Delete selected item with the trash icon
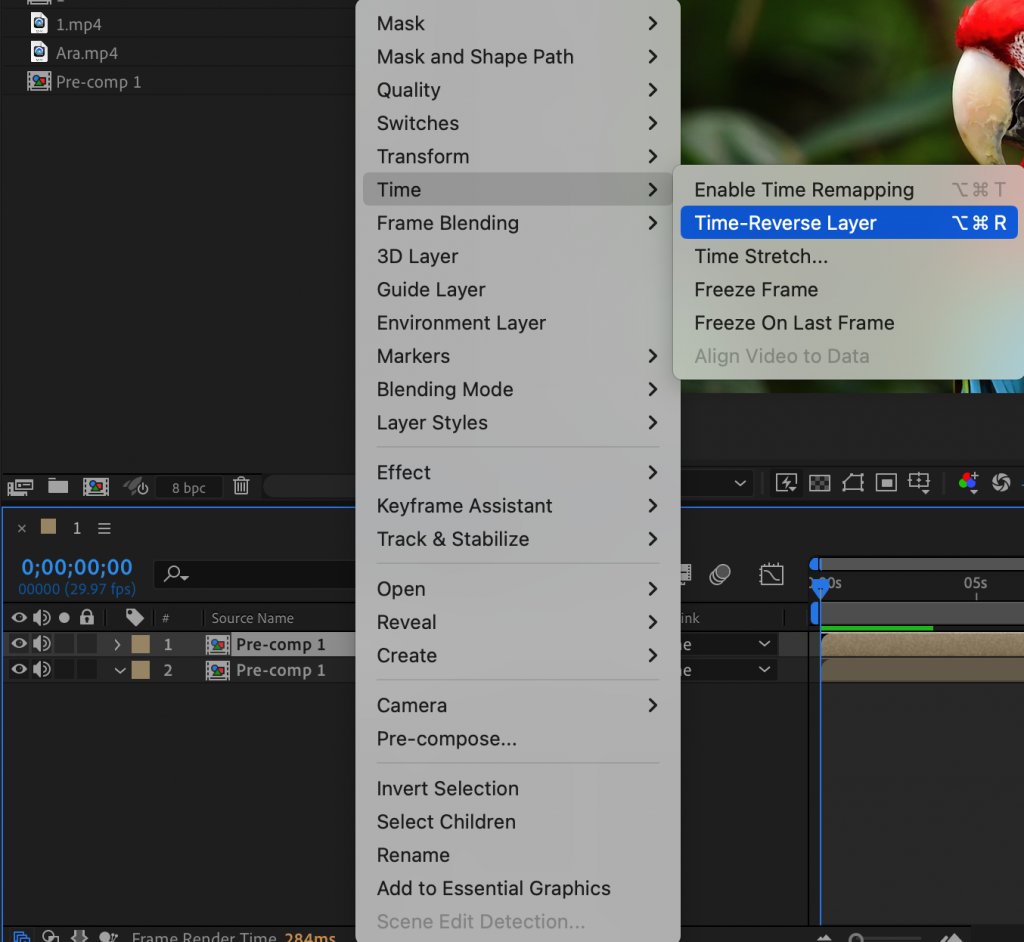 click(241, 486)
